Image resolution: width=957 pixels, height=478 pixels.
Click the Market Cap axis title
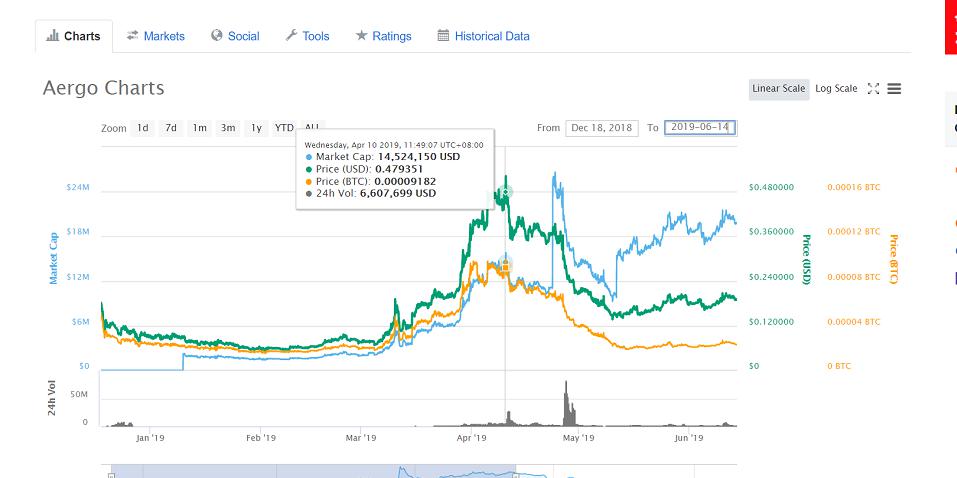(54, 258)
